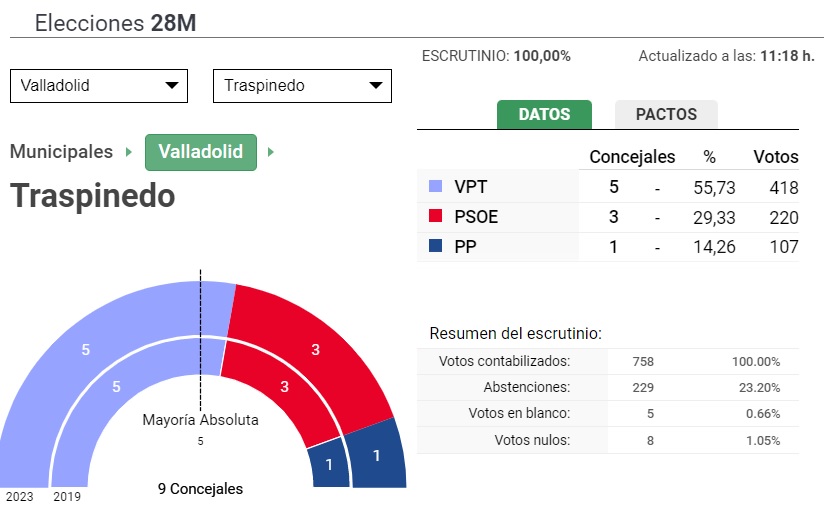Screen dimensions: 835x513
Task: Click the Concejales column header
Action: (632, 157)
